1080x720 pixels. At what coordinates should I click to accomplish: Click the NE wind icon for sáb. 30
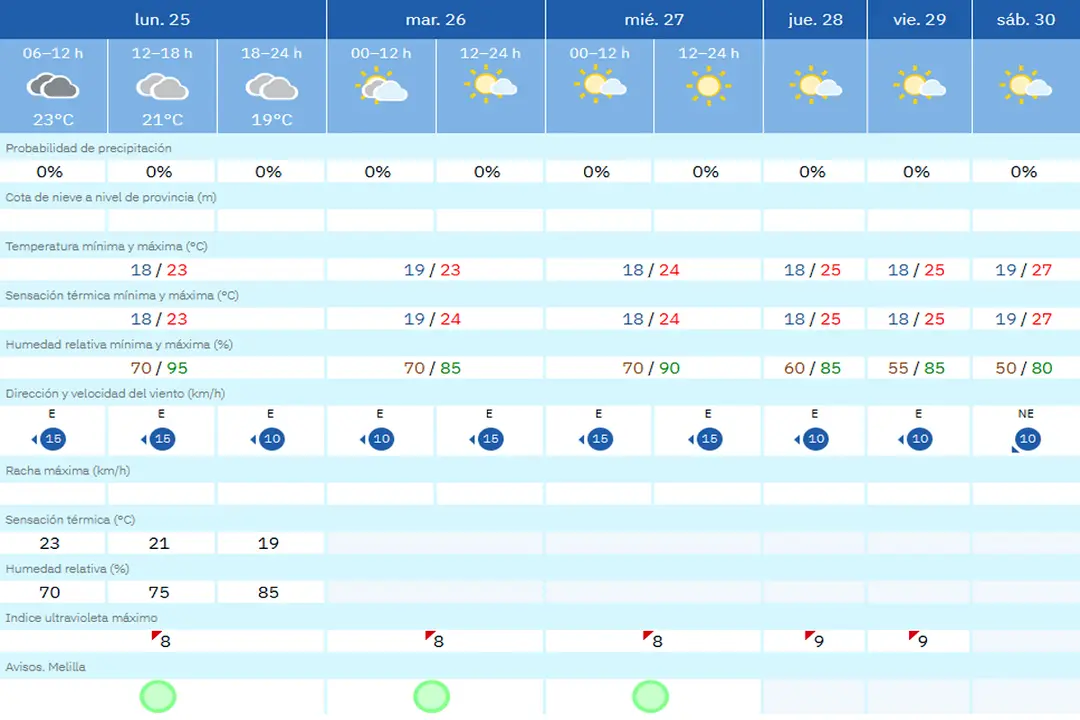(x=1026, y=440)
